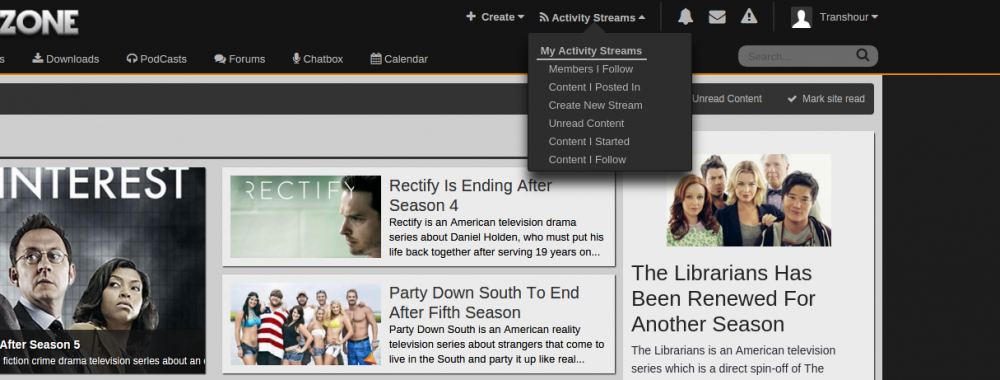Click The Librarians description text
The height and width of the screenshot is (380, 1000).
[733, 359]
